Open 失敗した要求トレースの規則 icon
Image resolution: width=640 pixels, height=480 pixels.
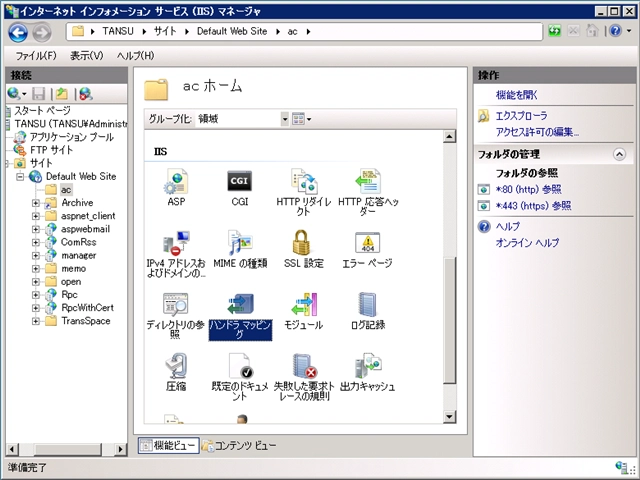coord(305,366)
